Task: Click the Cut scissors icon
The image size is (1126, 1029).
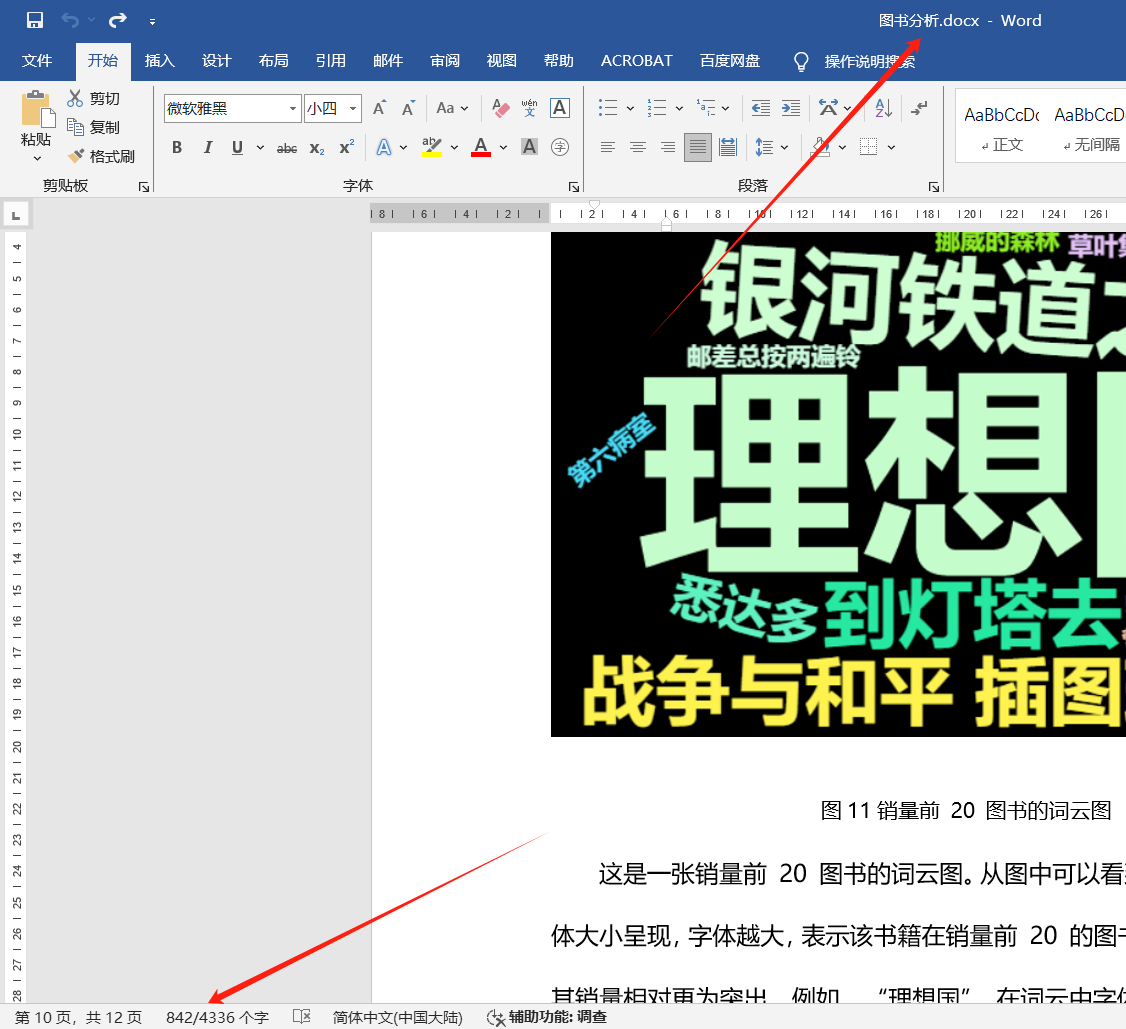Action: coord(76,98)
